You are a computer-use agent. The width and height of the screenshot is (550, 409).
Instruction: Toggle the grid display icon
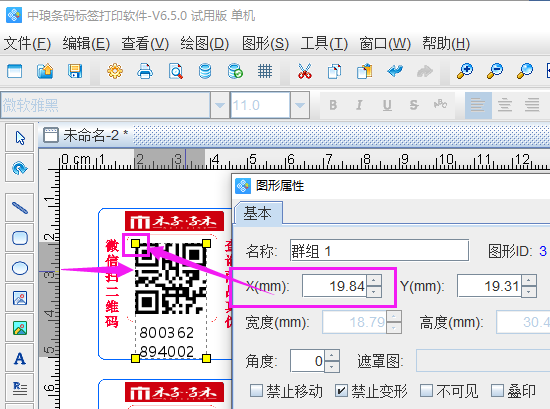coord(265,71)
